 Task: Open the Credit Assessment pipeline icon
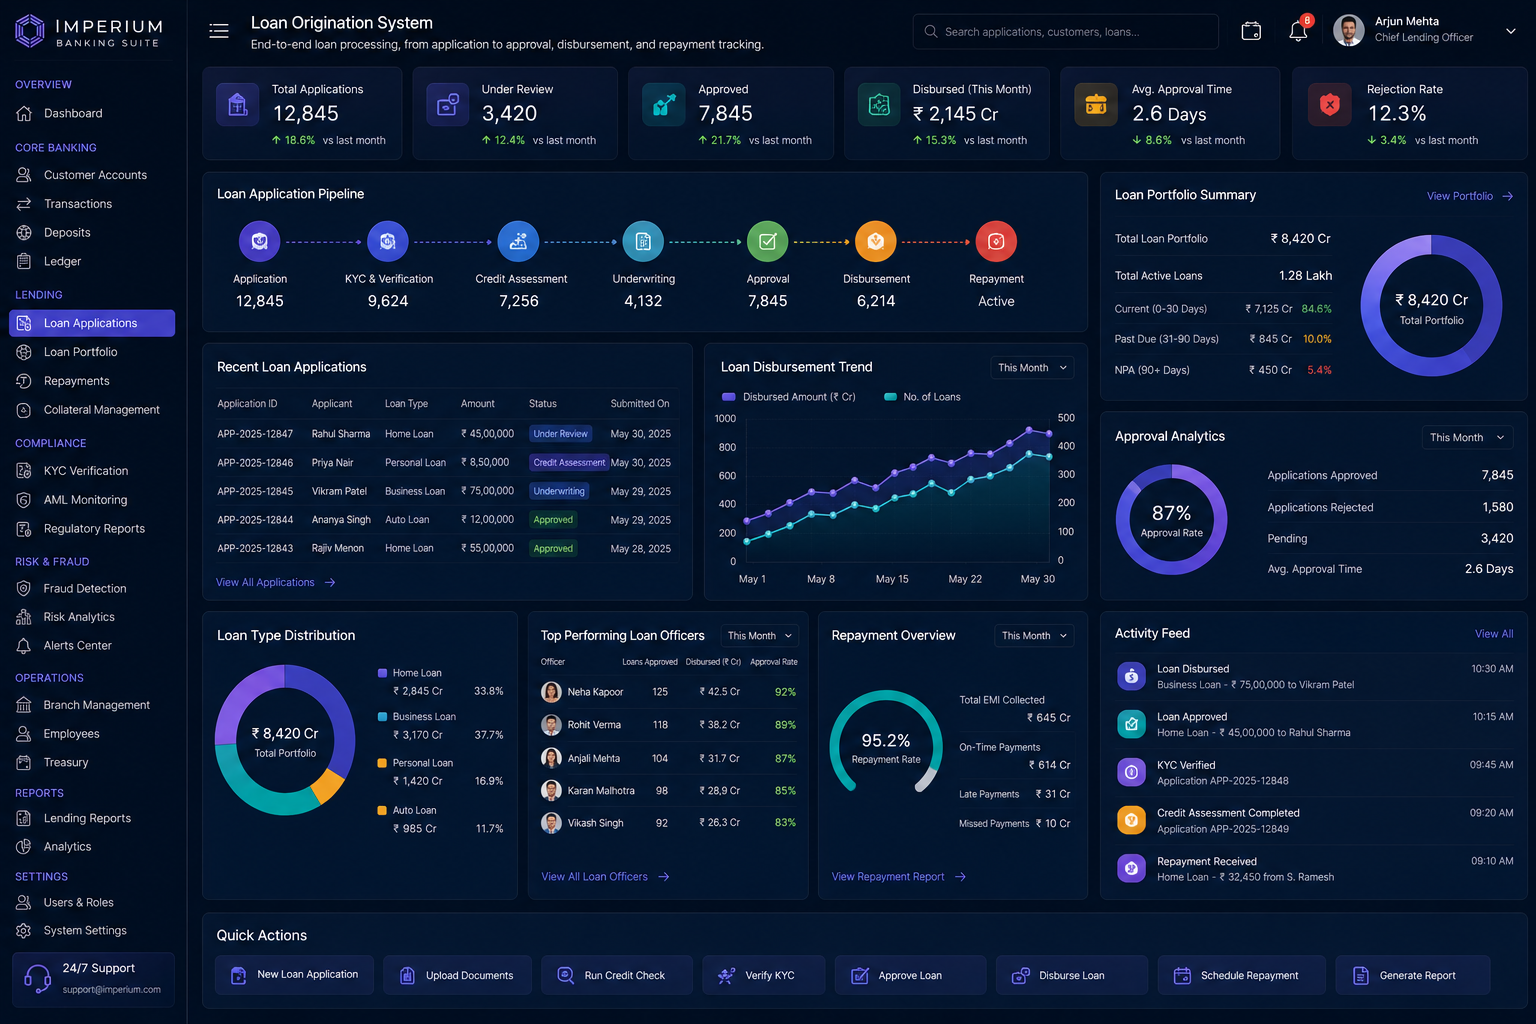518,241
